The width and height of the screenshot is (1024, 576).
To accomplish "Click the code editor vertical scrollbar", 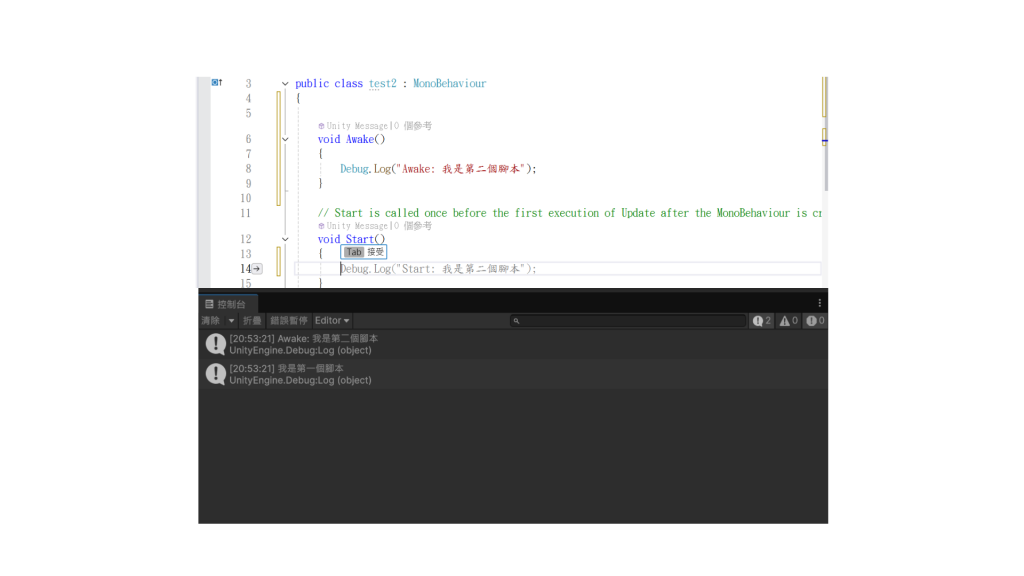I will pyautogui.click(x=825, y=134).
